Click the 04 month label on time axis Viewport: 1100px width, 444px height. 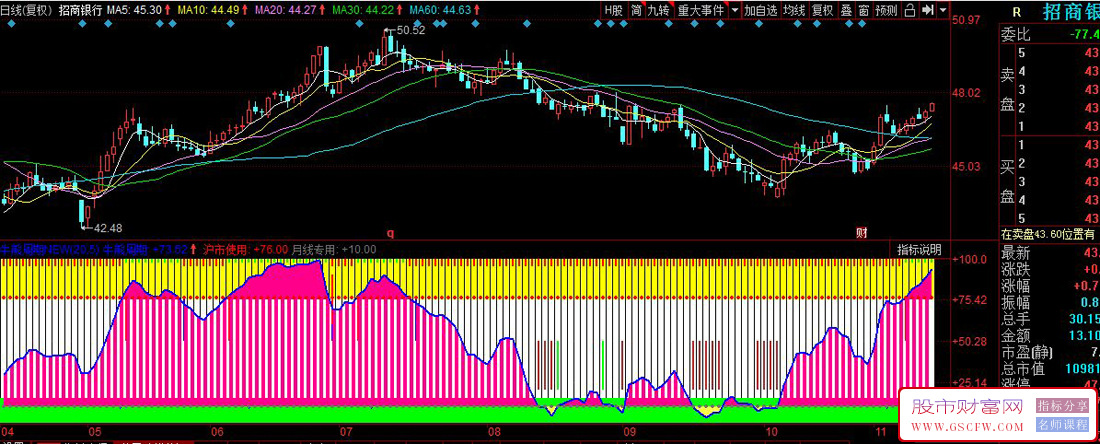[8, 430]
